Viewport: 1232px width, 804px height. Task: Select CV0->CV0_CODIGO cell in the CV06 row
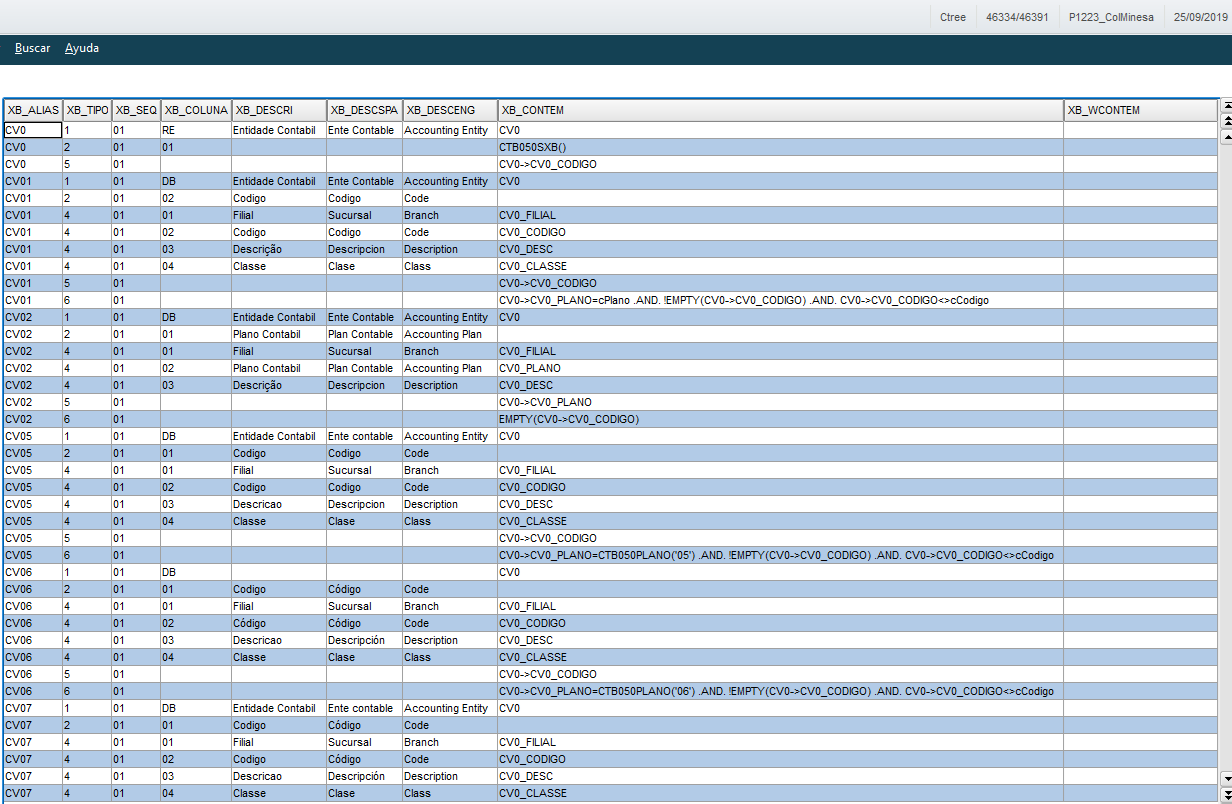click(x=780, y=674)
